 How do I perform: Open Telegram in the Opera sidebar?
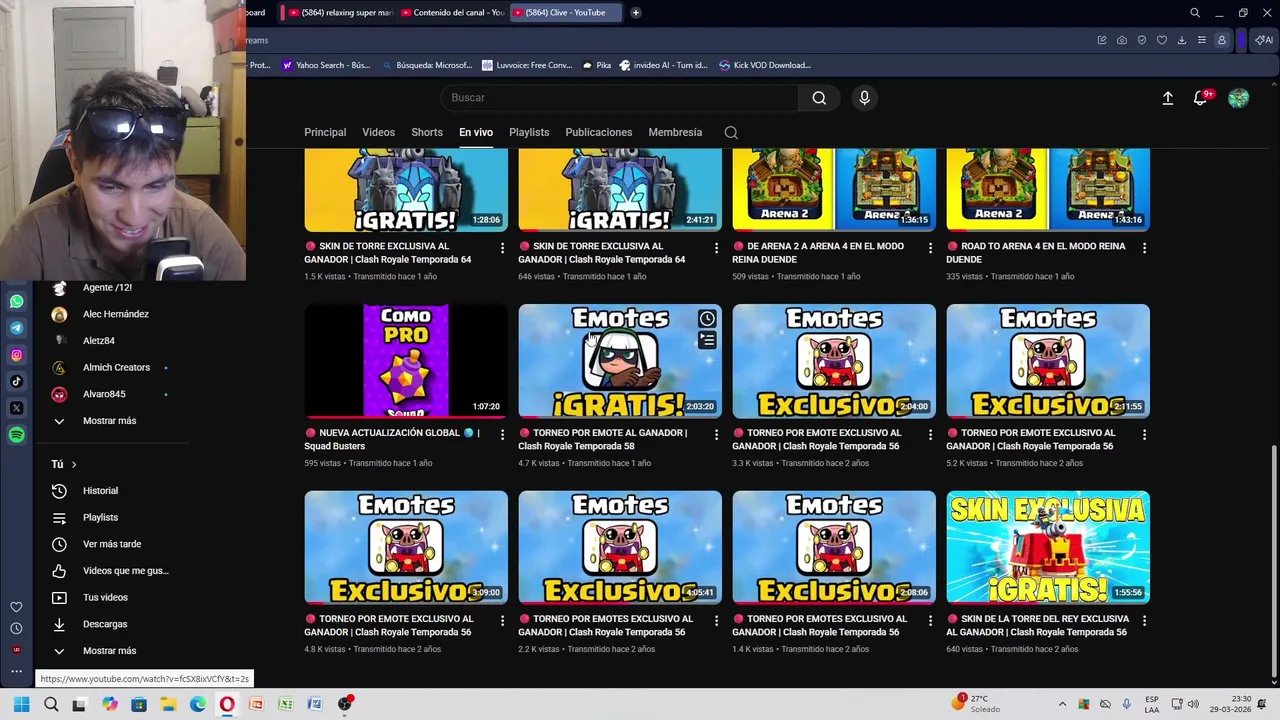tap(16, 328)
